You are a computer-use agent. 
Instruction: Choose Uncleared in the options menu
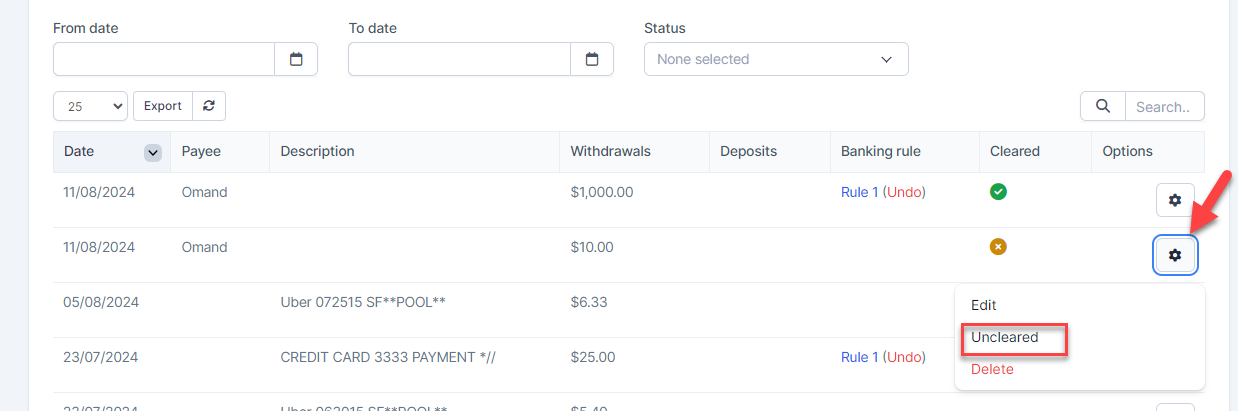pos(1005,338)
